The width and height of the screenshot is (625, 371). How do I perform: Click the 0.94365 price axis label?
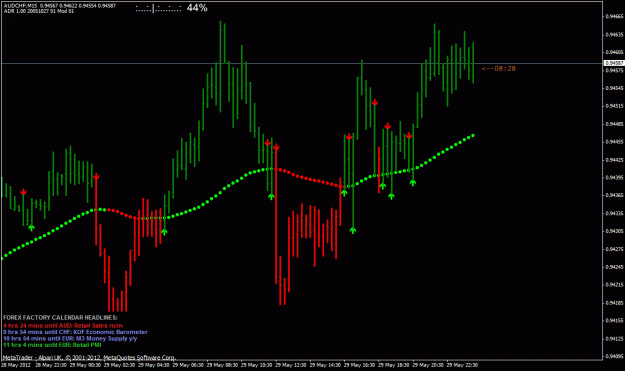[x=614, y=195]
